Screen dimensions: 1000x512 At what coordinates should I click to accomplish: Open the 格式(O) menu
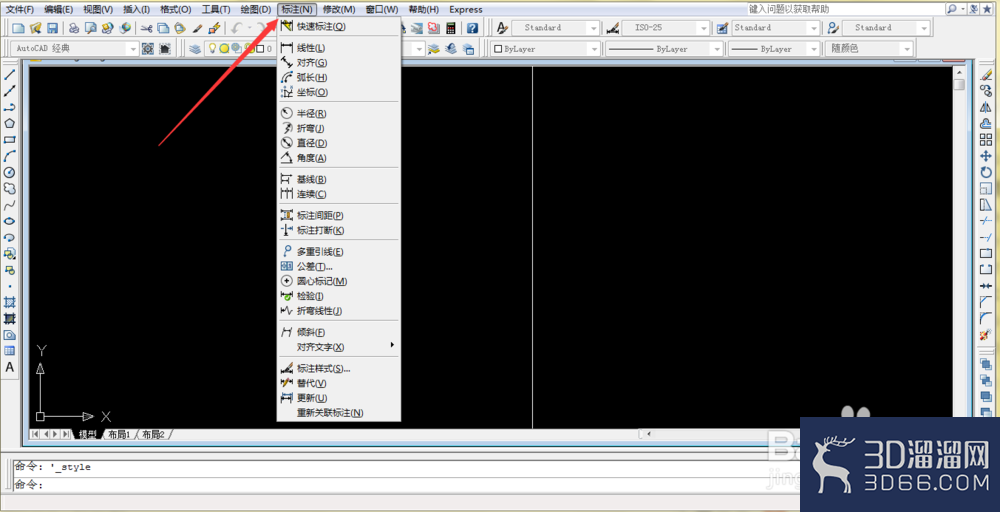click(x=175, y=10)
